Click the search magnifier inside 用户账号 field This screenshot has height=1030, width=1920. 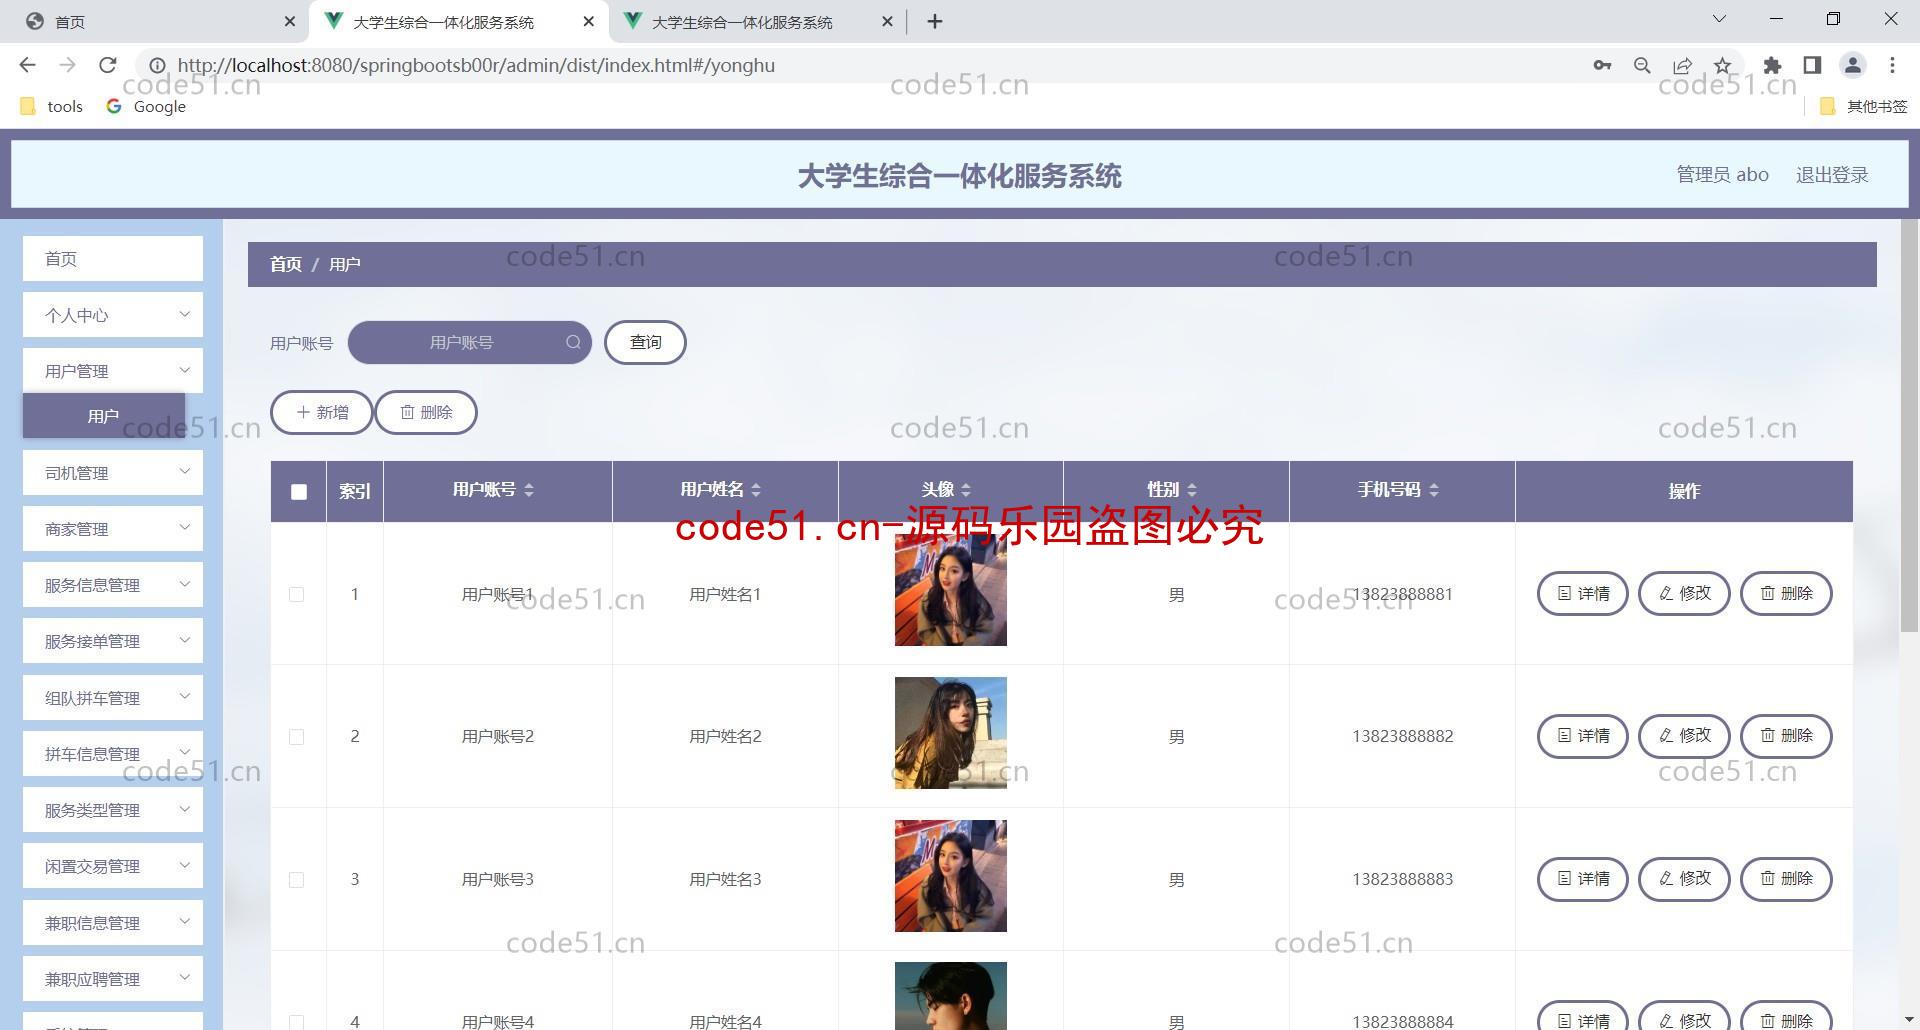(573, 342)
